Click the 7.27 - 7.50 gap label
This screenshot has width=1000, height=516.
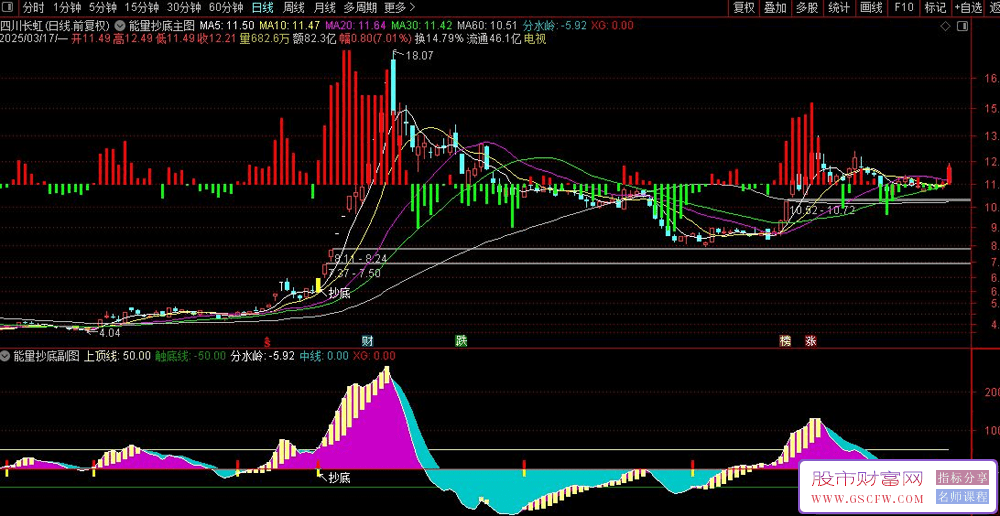[354, 272]
